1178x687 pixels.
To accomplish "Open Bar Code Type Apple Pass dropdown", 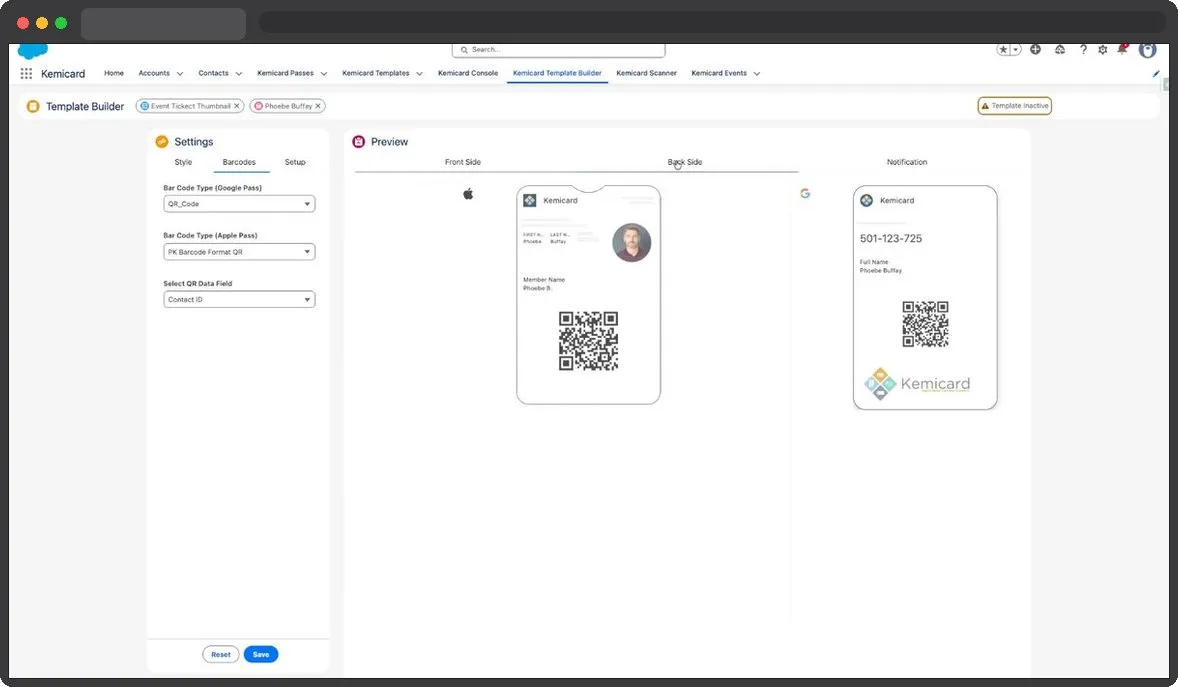I will (239, 252).
